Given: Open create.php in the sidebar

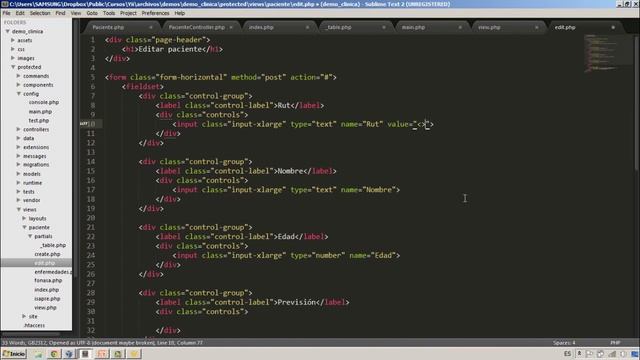Looking at the screenshot, I should pos(47,254).
